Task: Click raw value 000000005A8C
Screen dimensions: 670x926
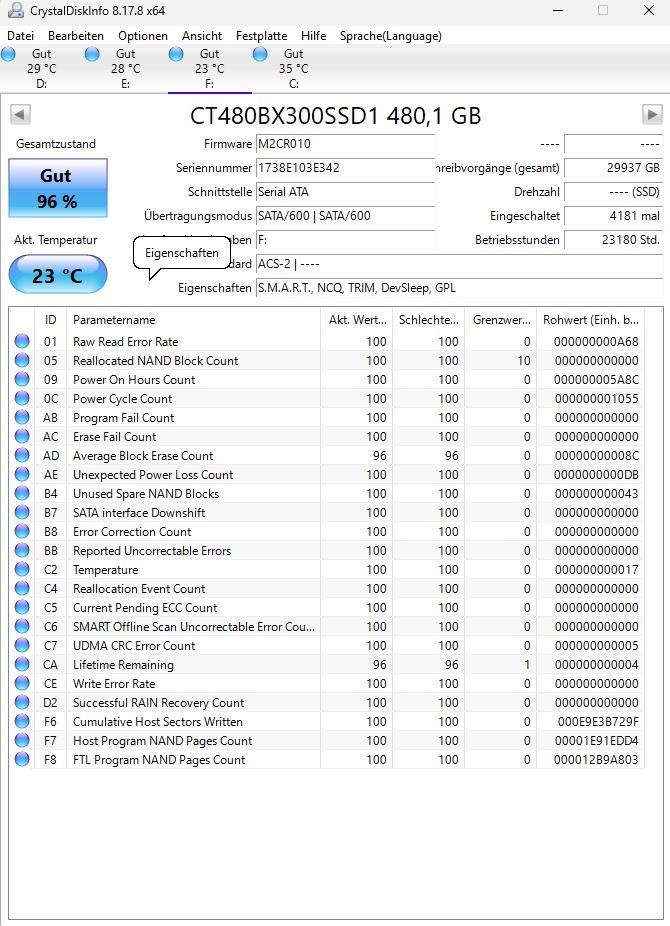Action: tap(596, 380)
